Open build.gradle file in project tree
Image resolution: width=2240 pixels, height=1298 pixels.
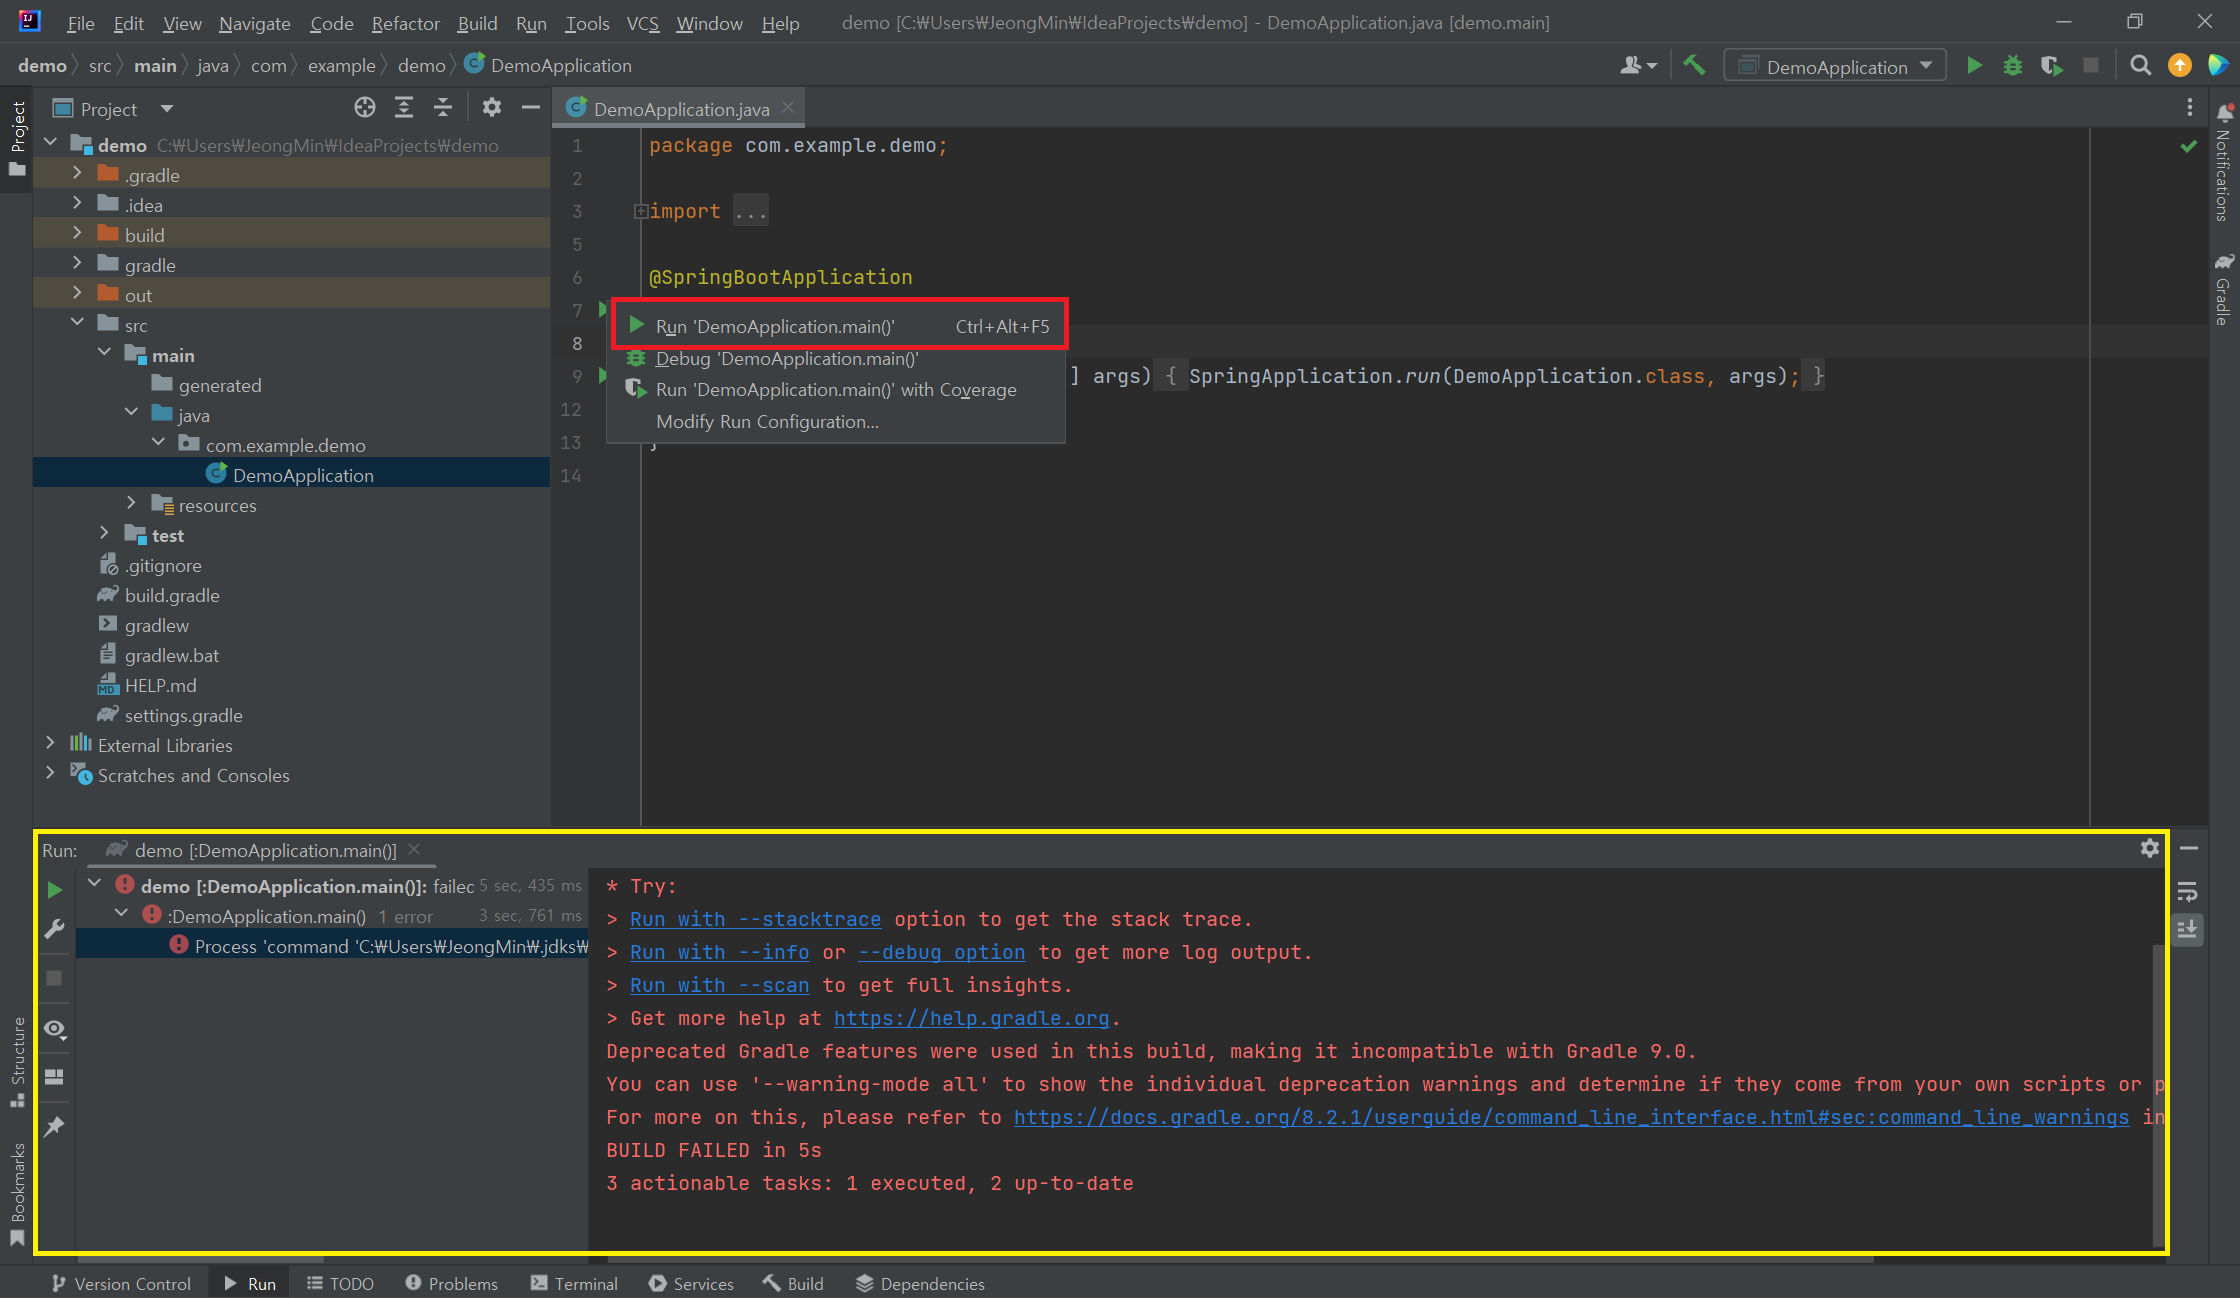[172, 595]
